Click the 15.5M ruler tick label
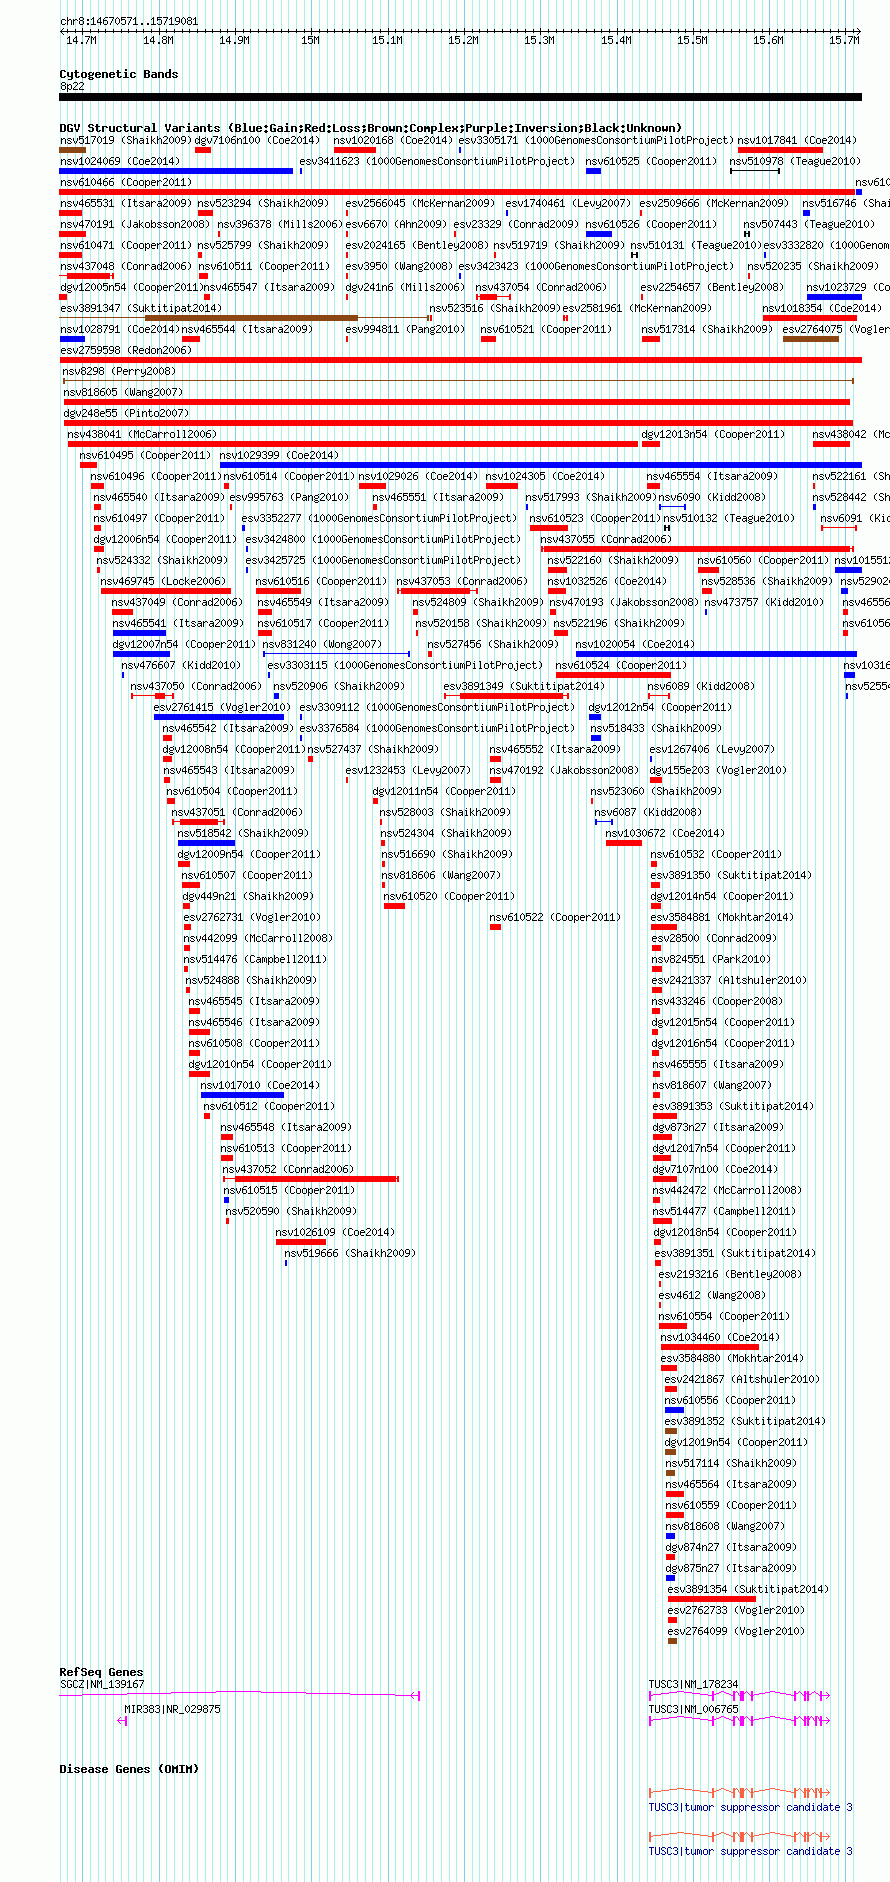890x1882 pixels. 692,40
